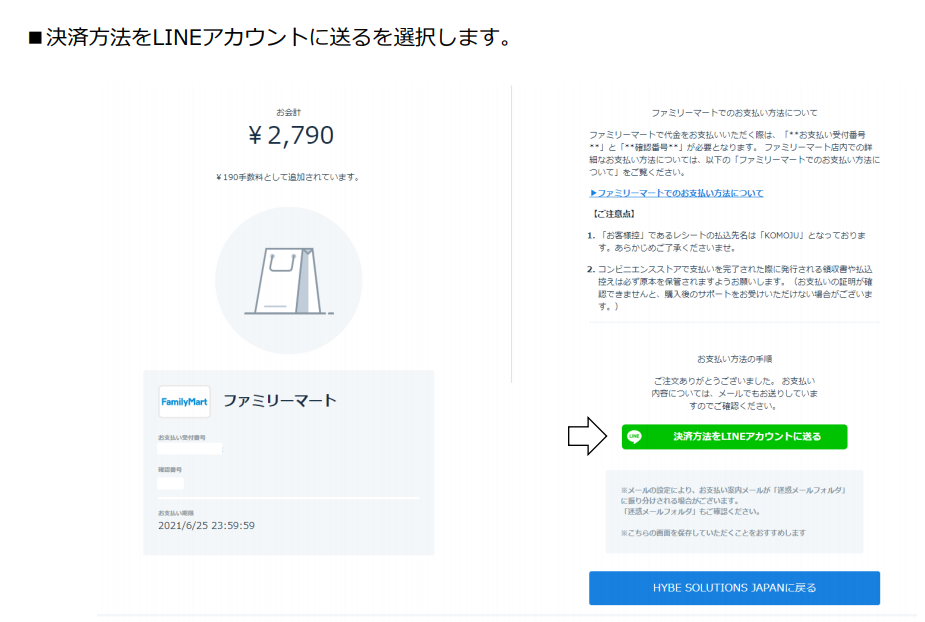Select the payment deadline 2021/6/25 23:59:59

tap(206, 525)
